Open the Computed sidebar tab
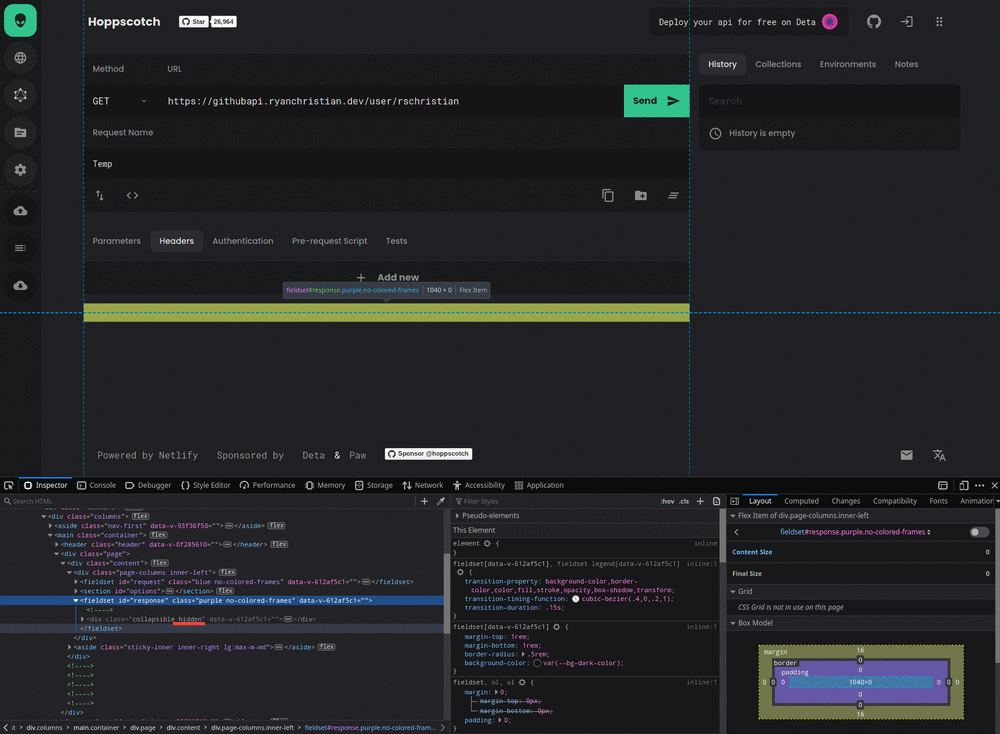The width and height of the screenshot is (1000, 734). (x=801, y=501)
